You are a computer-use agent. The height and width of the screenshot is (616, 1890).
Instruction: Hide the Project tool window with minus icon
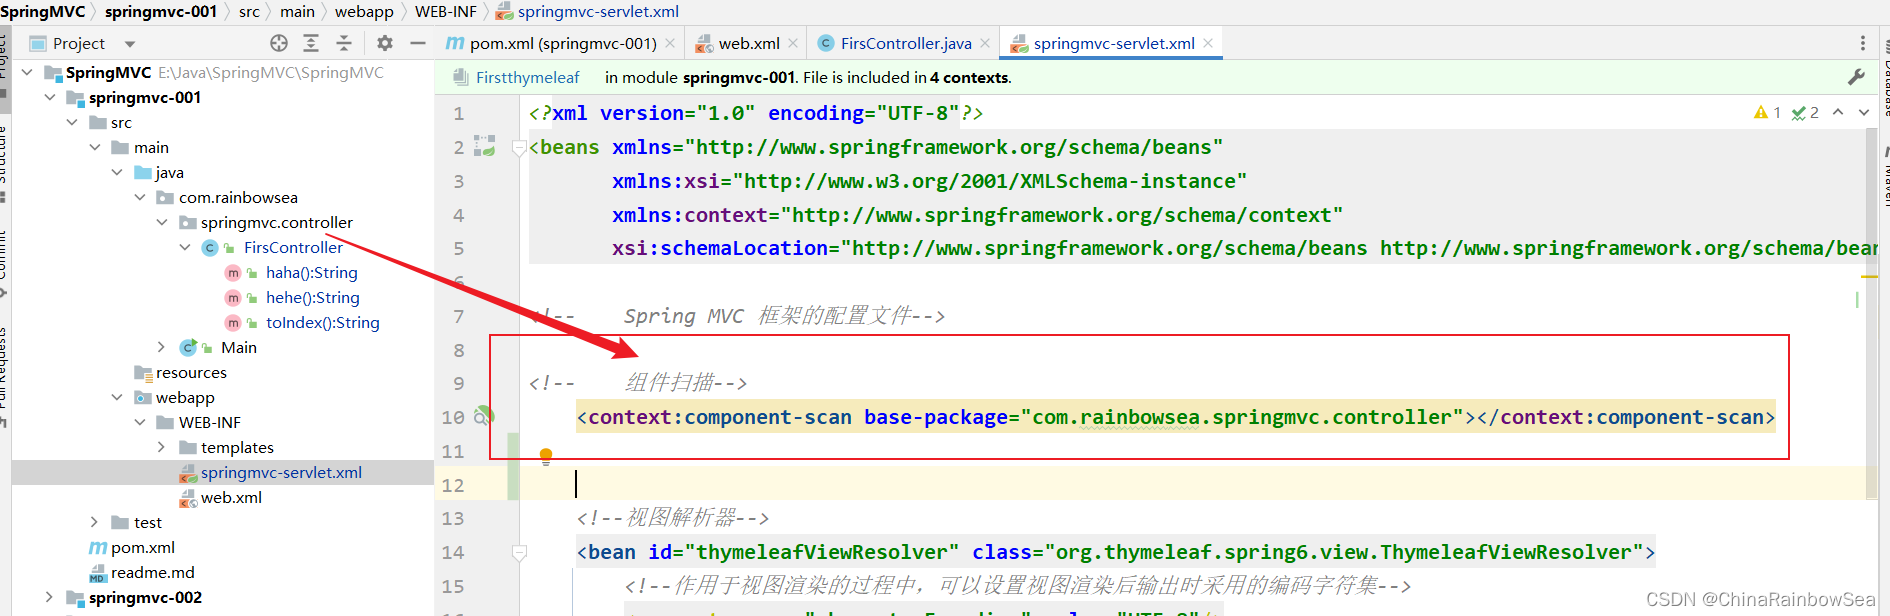(418, 43)
